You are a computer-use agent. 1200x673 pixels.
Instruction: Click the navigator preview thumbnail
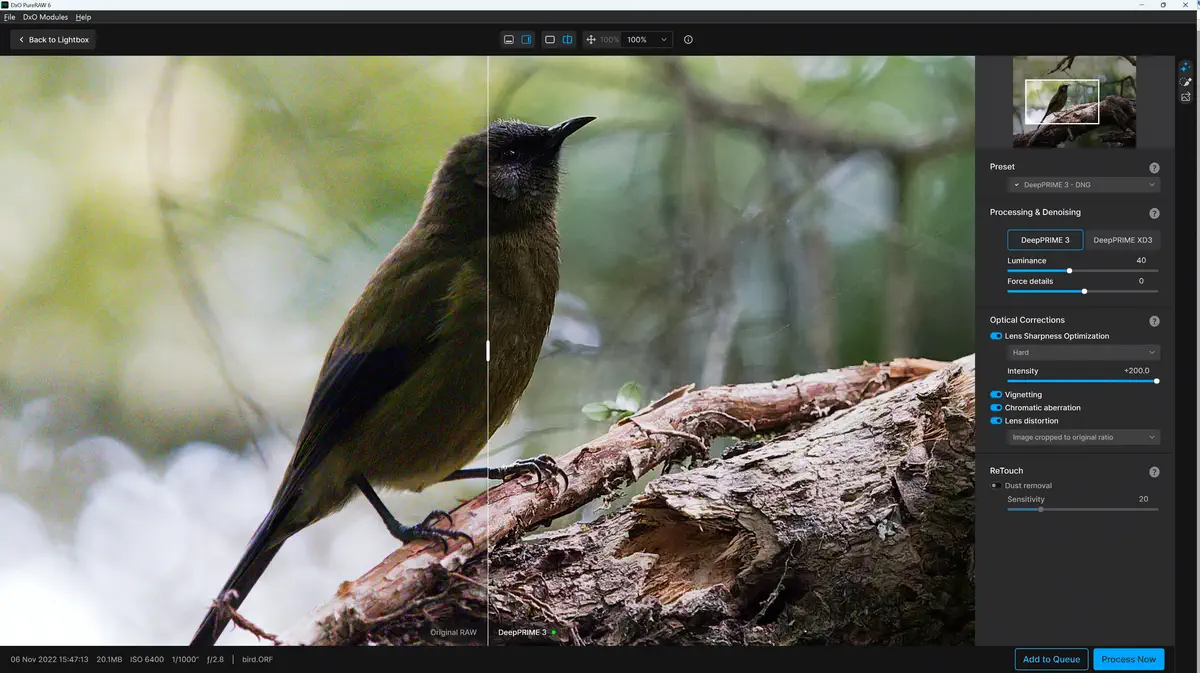pyautogui.click(x=1074, y=102)
